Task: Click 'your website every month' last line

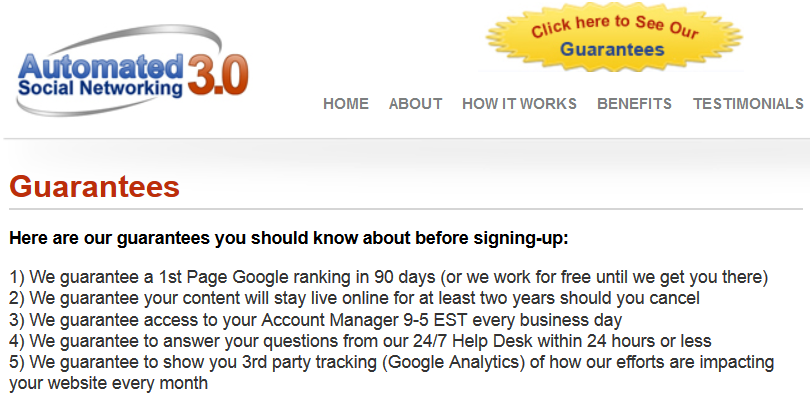Action: (x=108, y=384)
